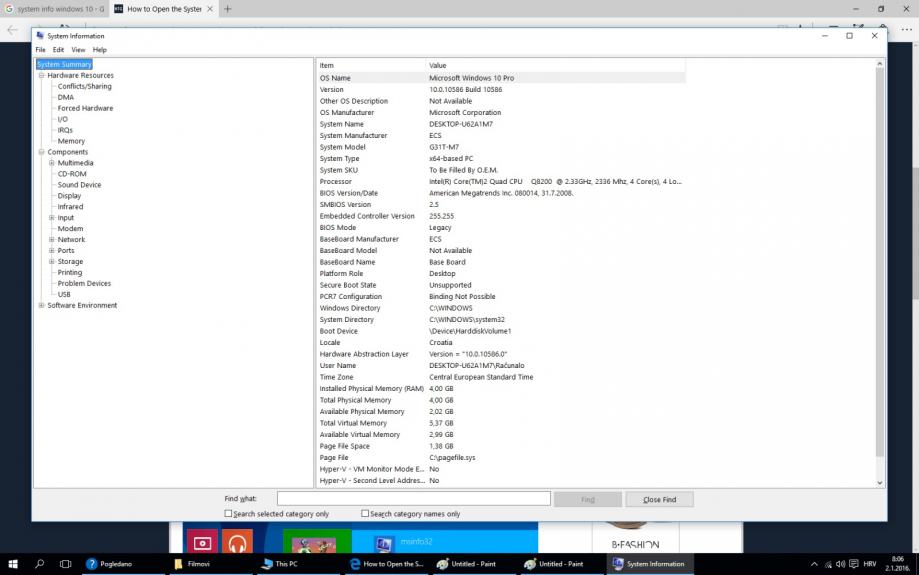This screenshot has height=575, width=919.
Task: Open new browser tab with plus
Action: pyautogui.click(x=227, y=9)
